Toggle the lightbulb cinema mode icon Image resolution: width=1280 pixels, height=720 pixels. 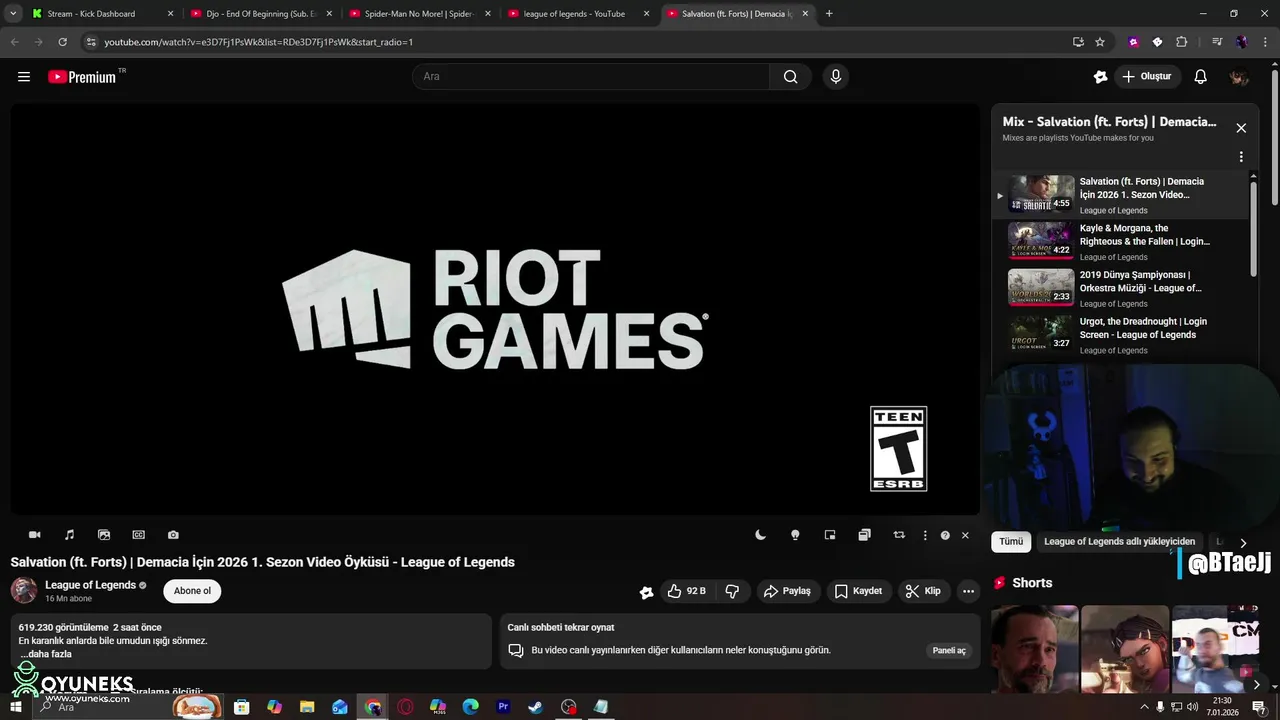pyautogui.click(x=795, y=535)
